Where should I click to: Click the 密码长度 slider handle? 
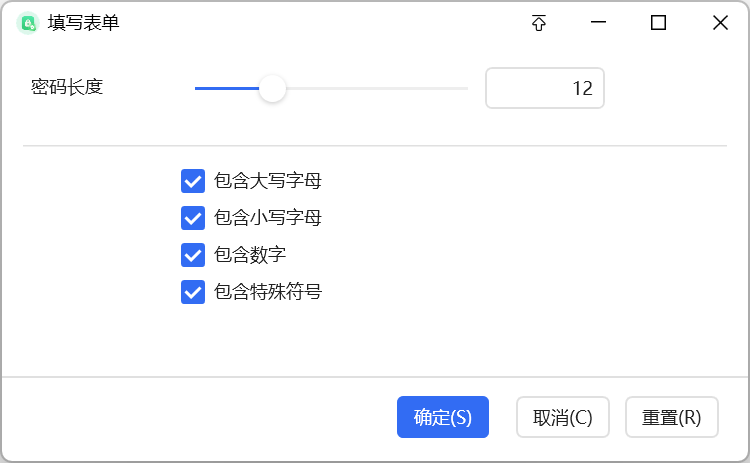tap(272, 88)
